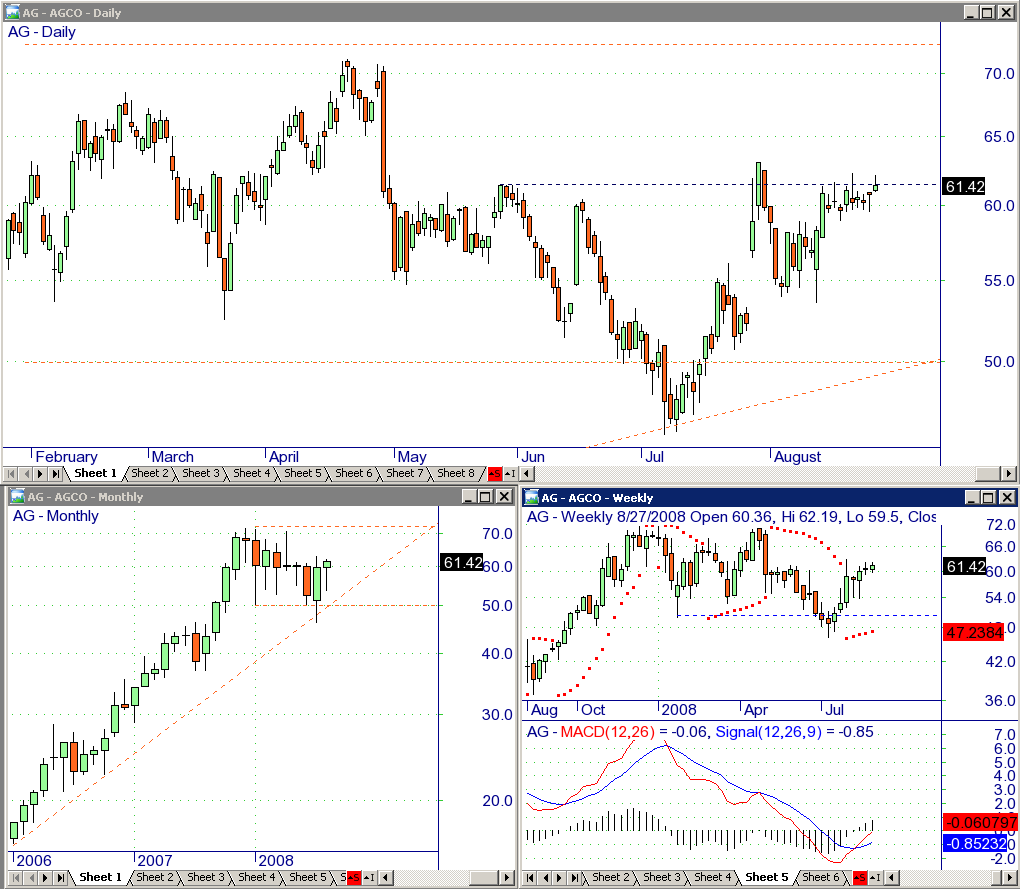The width and height of the screenshot is (1020, 889).
Task: Switch to Sheet 4 in Weekly chart
Action: point(712,877)
